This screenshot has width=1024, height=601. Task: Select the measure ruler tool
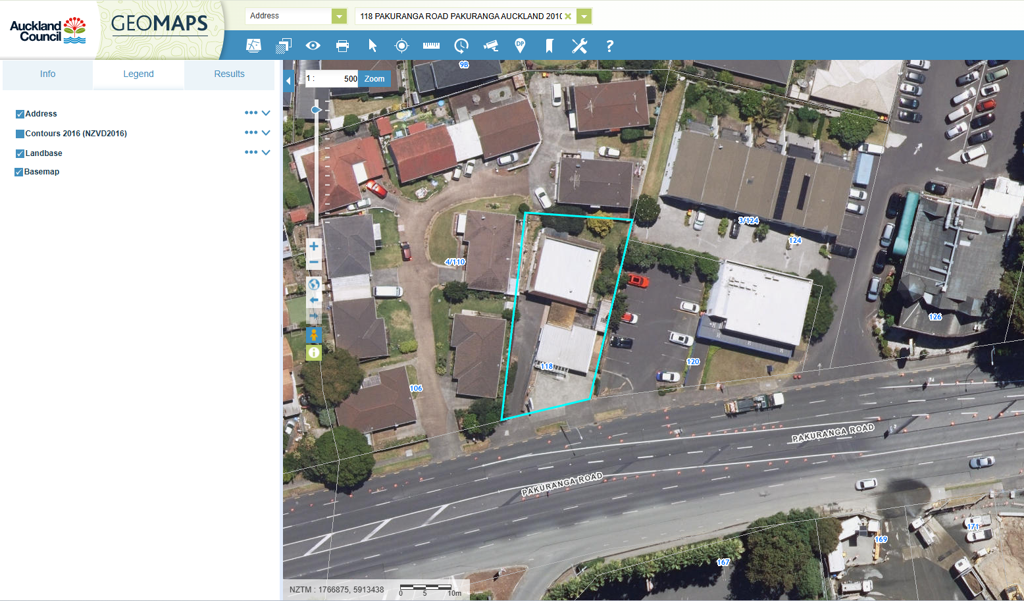(x=431, y=46)
